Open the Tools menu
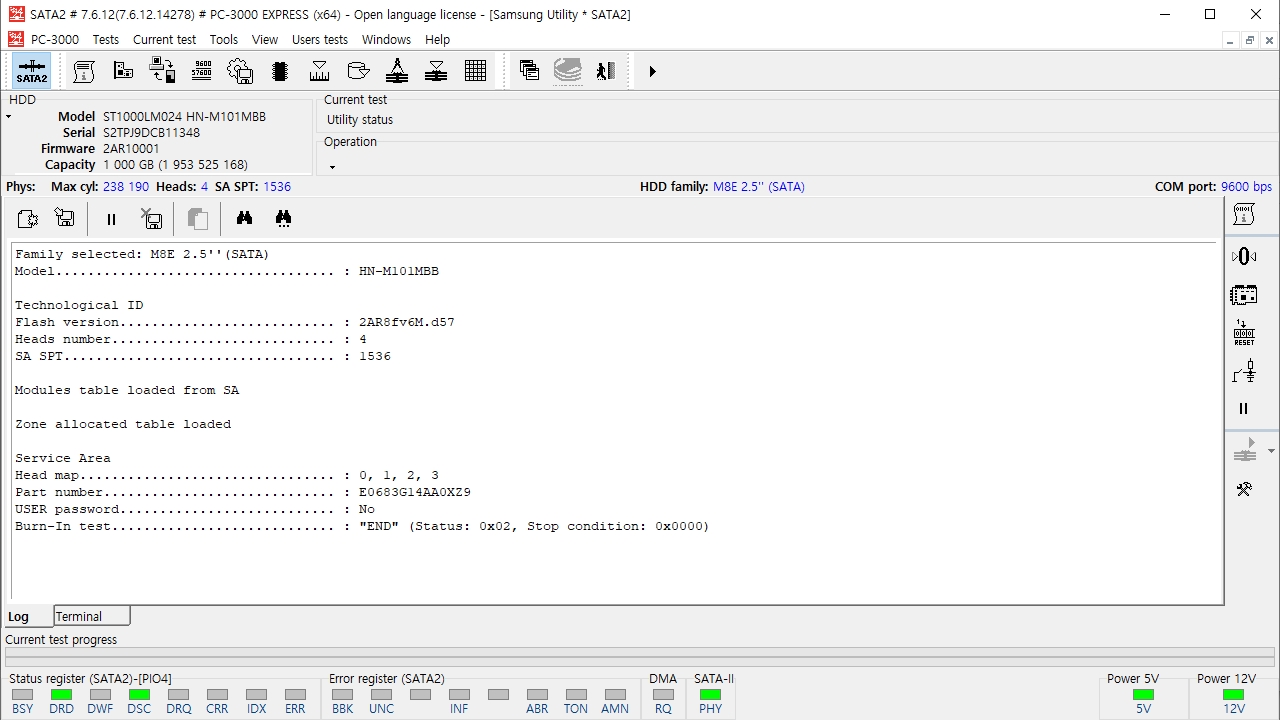This screenshot has height=720, width=1280. [224, 40]
